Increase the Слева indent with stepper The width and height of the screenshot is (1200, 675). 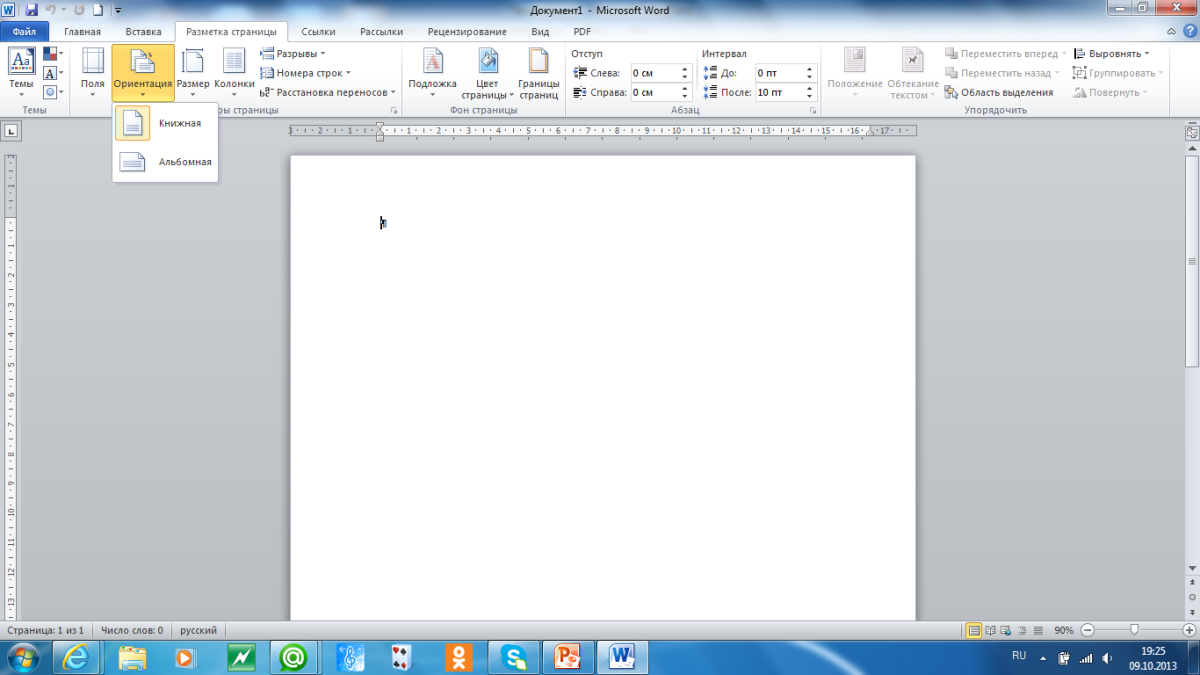click(685, 69)
